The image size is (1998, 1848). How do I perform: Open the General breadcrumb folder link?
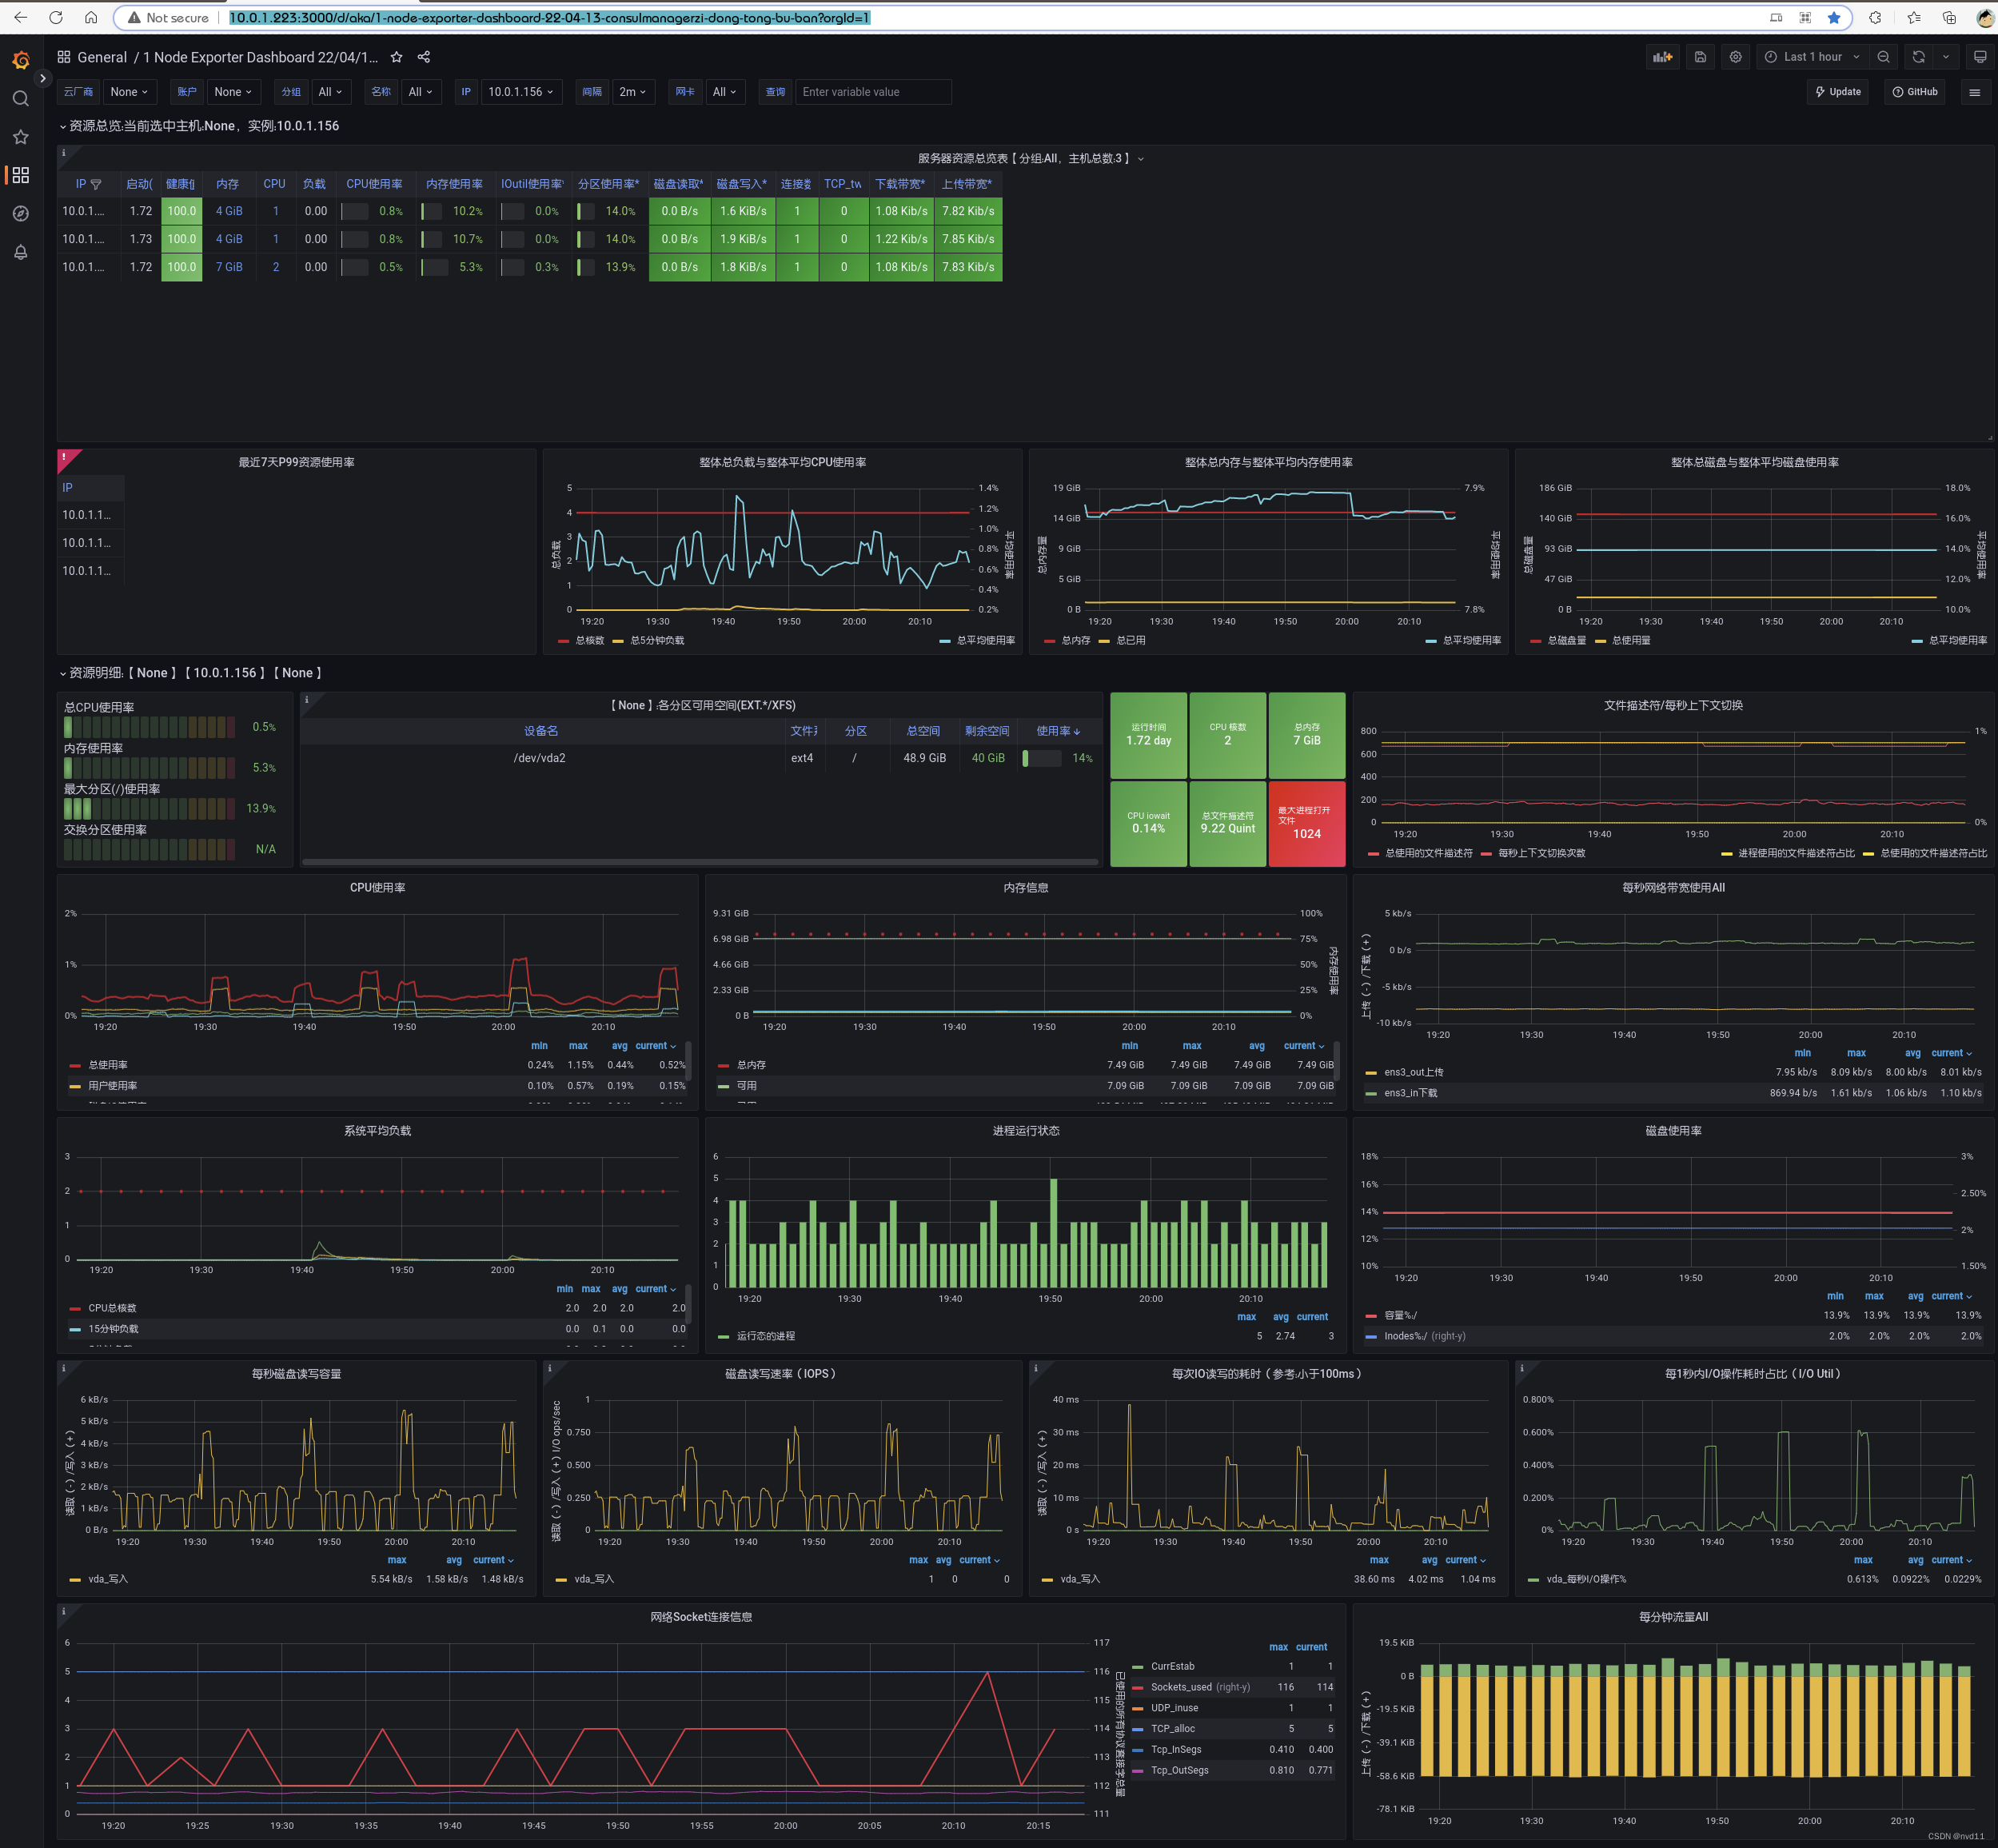coord(102,57)
